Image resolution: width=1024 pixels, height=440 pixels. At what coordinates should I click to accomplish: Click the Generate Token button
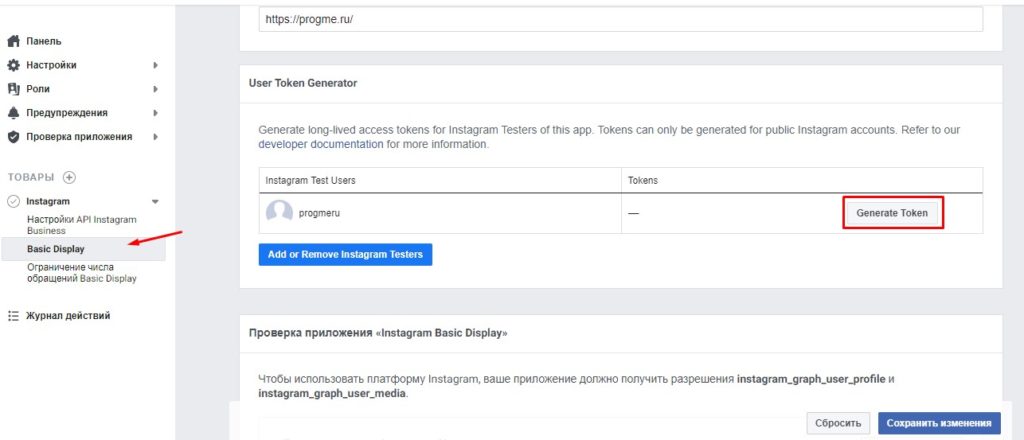(892, 213)
